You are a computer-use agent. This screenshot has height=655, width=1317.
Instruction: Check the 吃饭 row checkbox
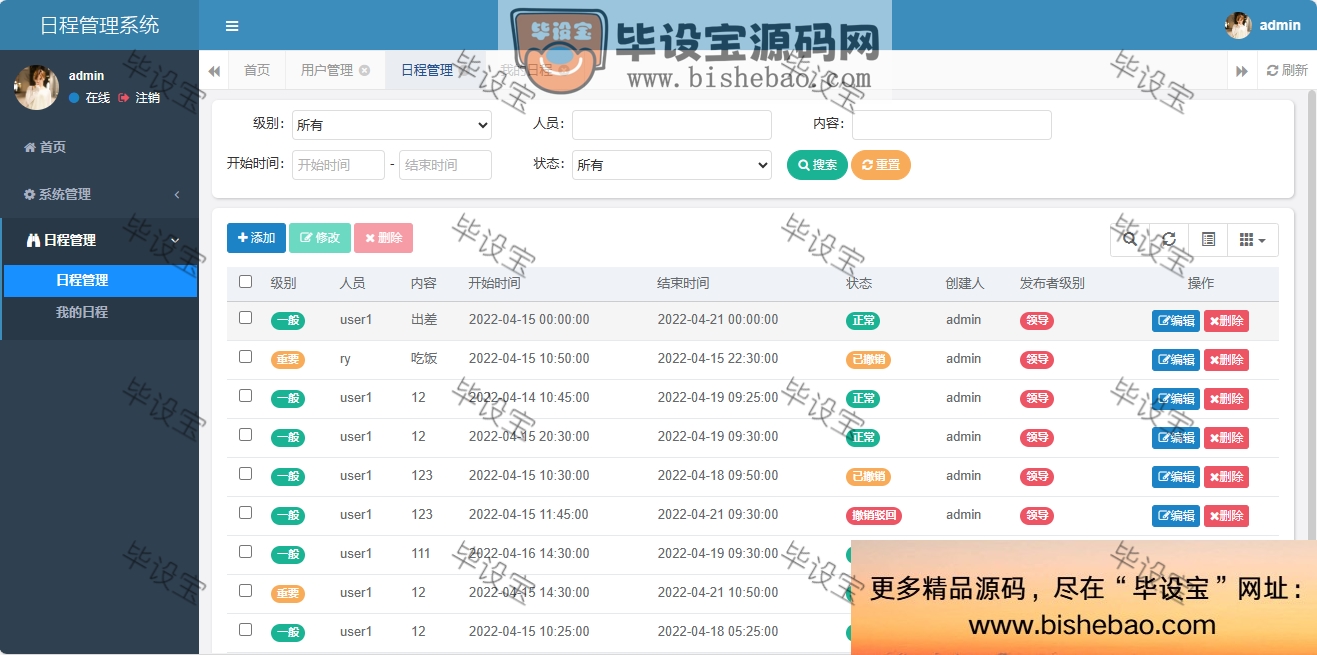tap(246, 357)
